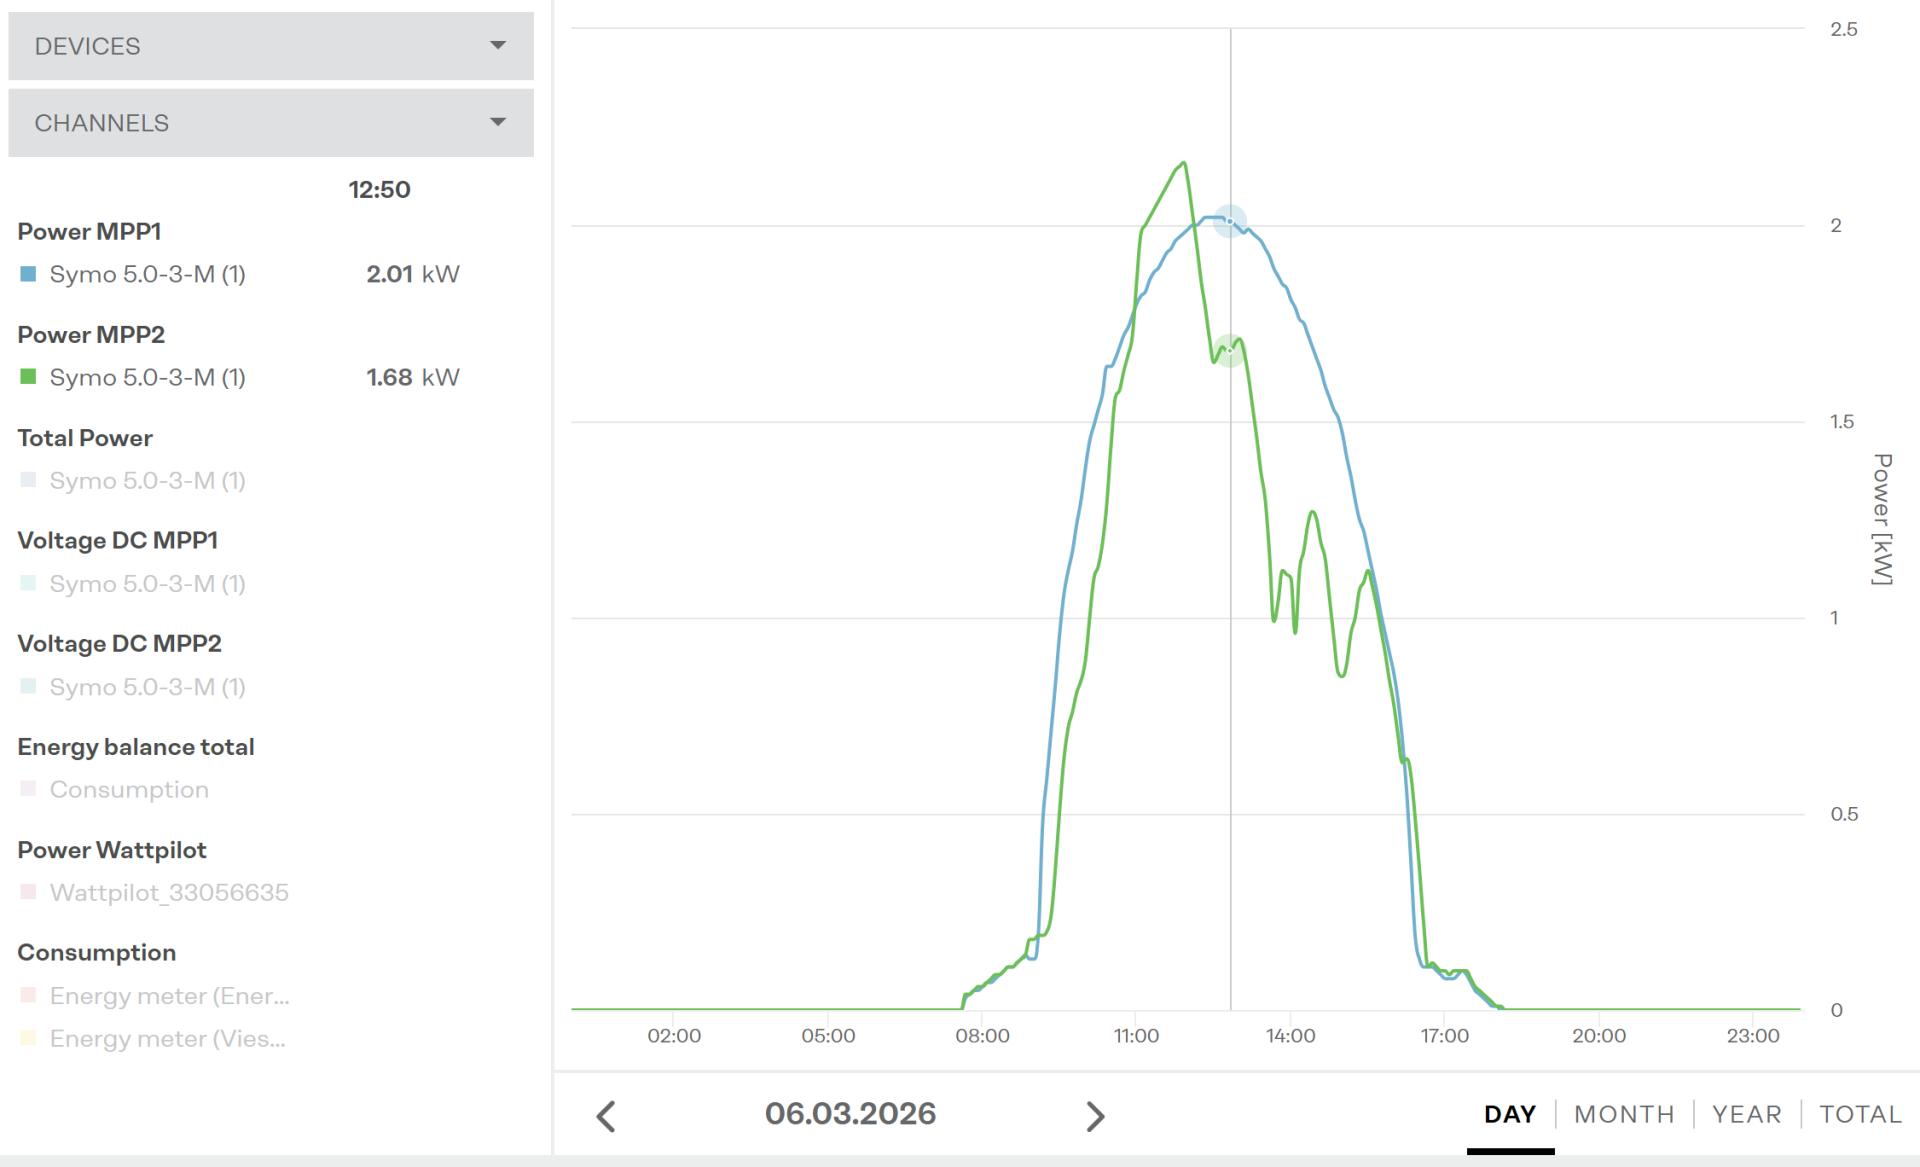Viewport: 1920px width, 1167px height.
Task: Click the date 06.03.2026 label
Action: point(850,1114)
